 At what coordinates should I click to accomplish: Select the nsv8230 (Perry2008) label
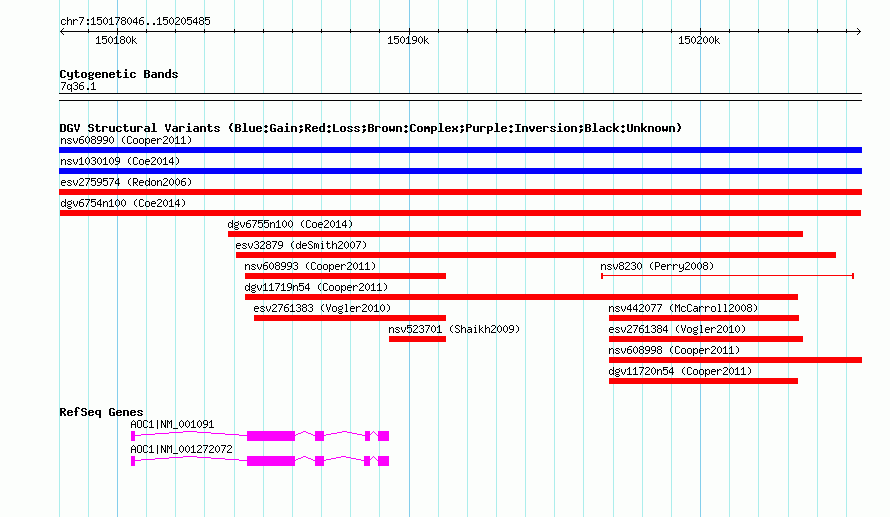(x=657, y=266)
